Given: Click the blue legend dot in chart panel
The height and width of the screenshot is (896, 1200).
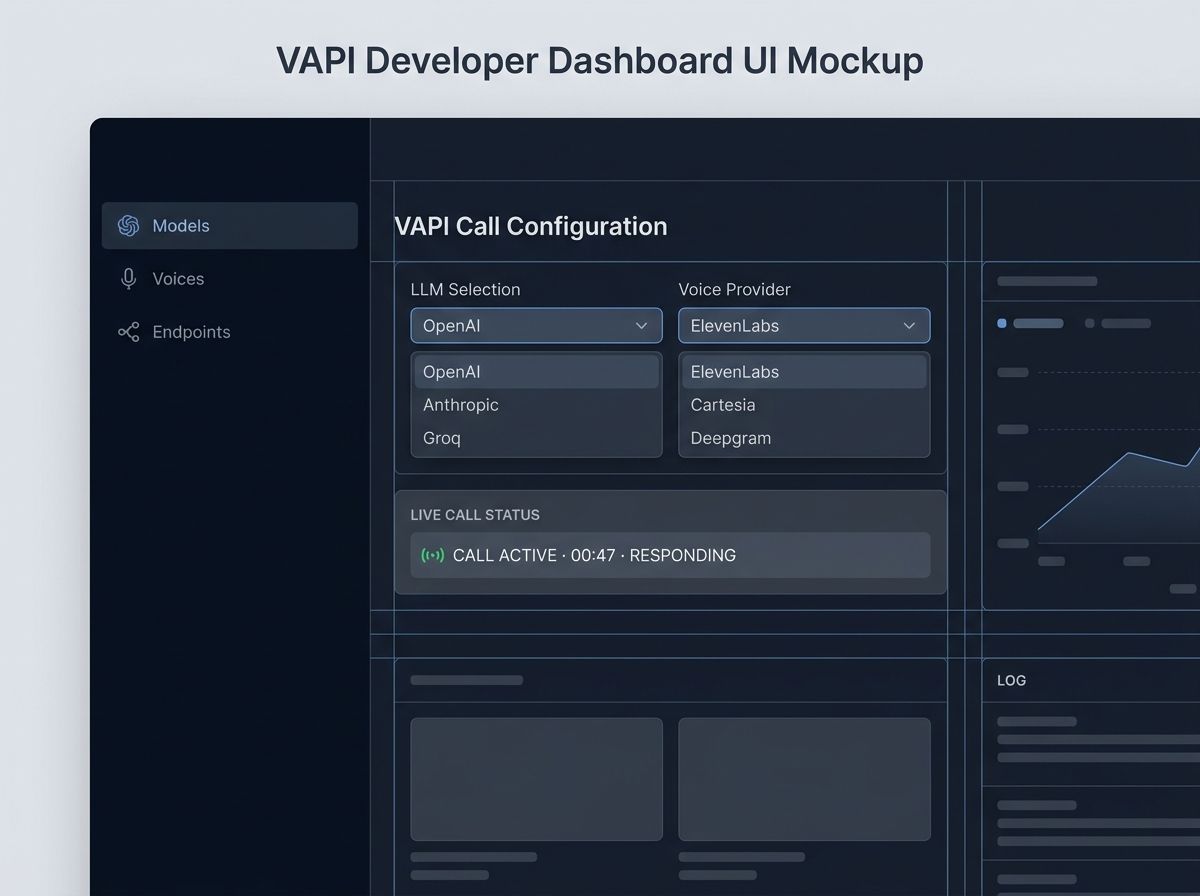Looking at the screenshot, I should pyautogui.click(x=1002, y=323).
